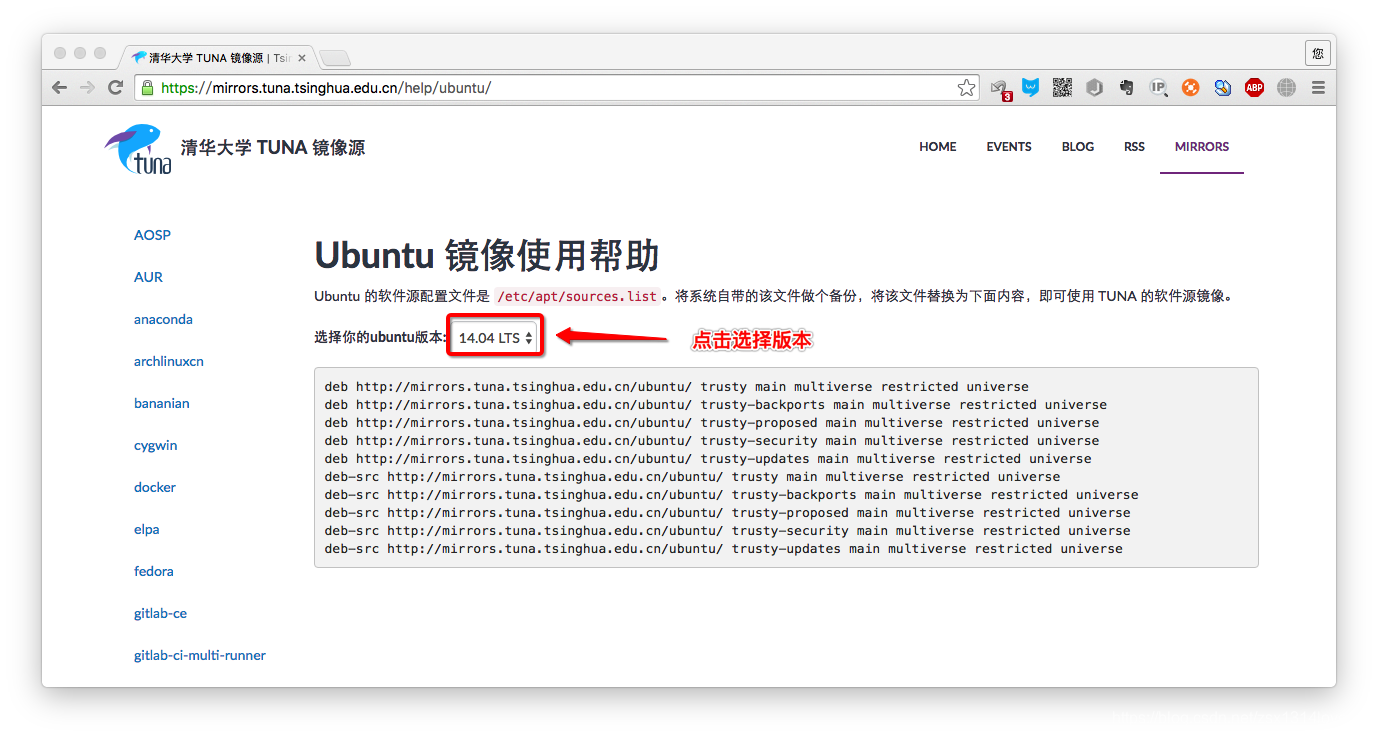Open the QR code extension
This screenshot has width=1378, height=737.
(x=1062, y=88)
